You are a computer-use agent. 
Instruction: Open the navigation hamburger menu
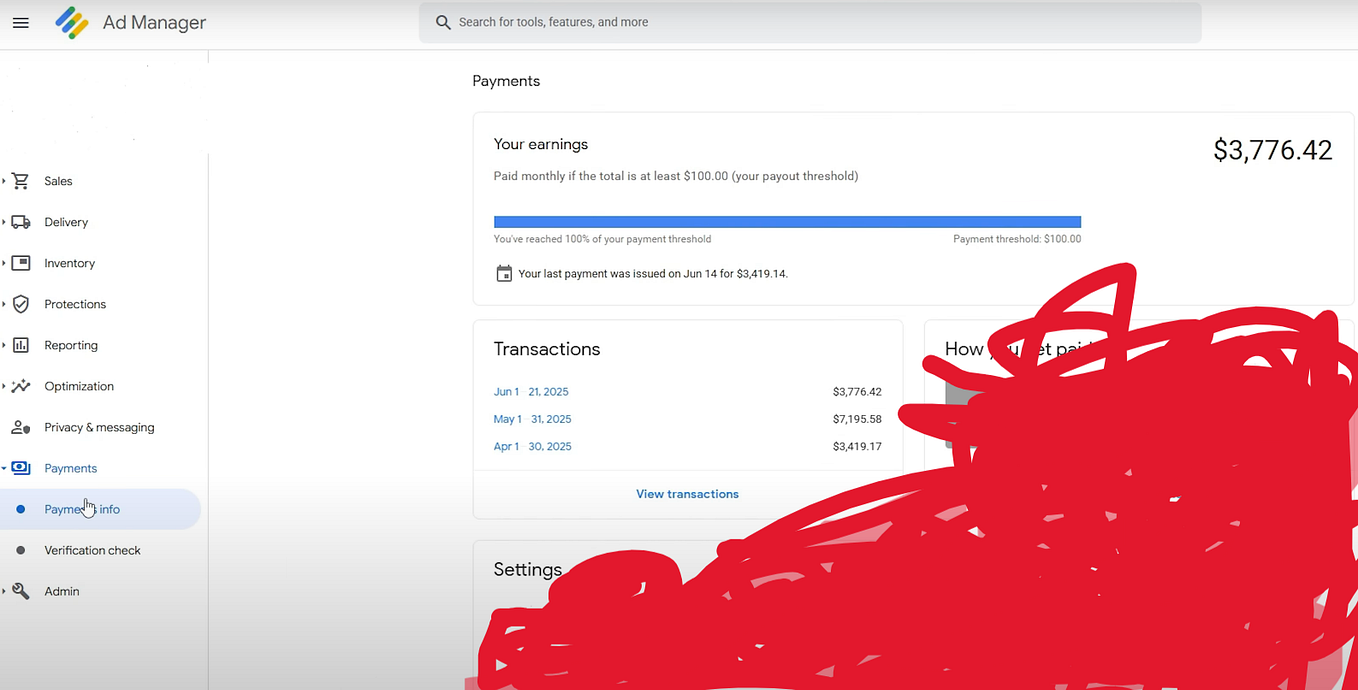[x=21, y=22]
